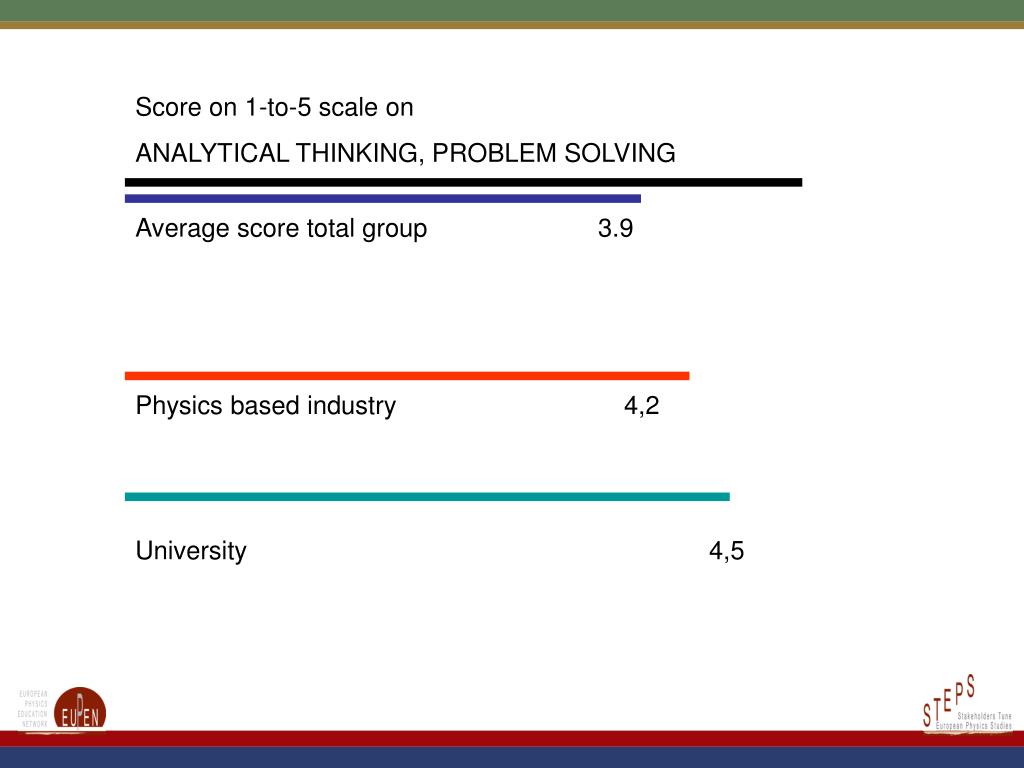This screenshot has height=768, width=1024.
Task: Click the black full-scale bar
Action: 463,182
